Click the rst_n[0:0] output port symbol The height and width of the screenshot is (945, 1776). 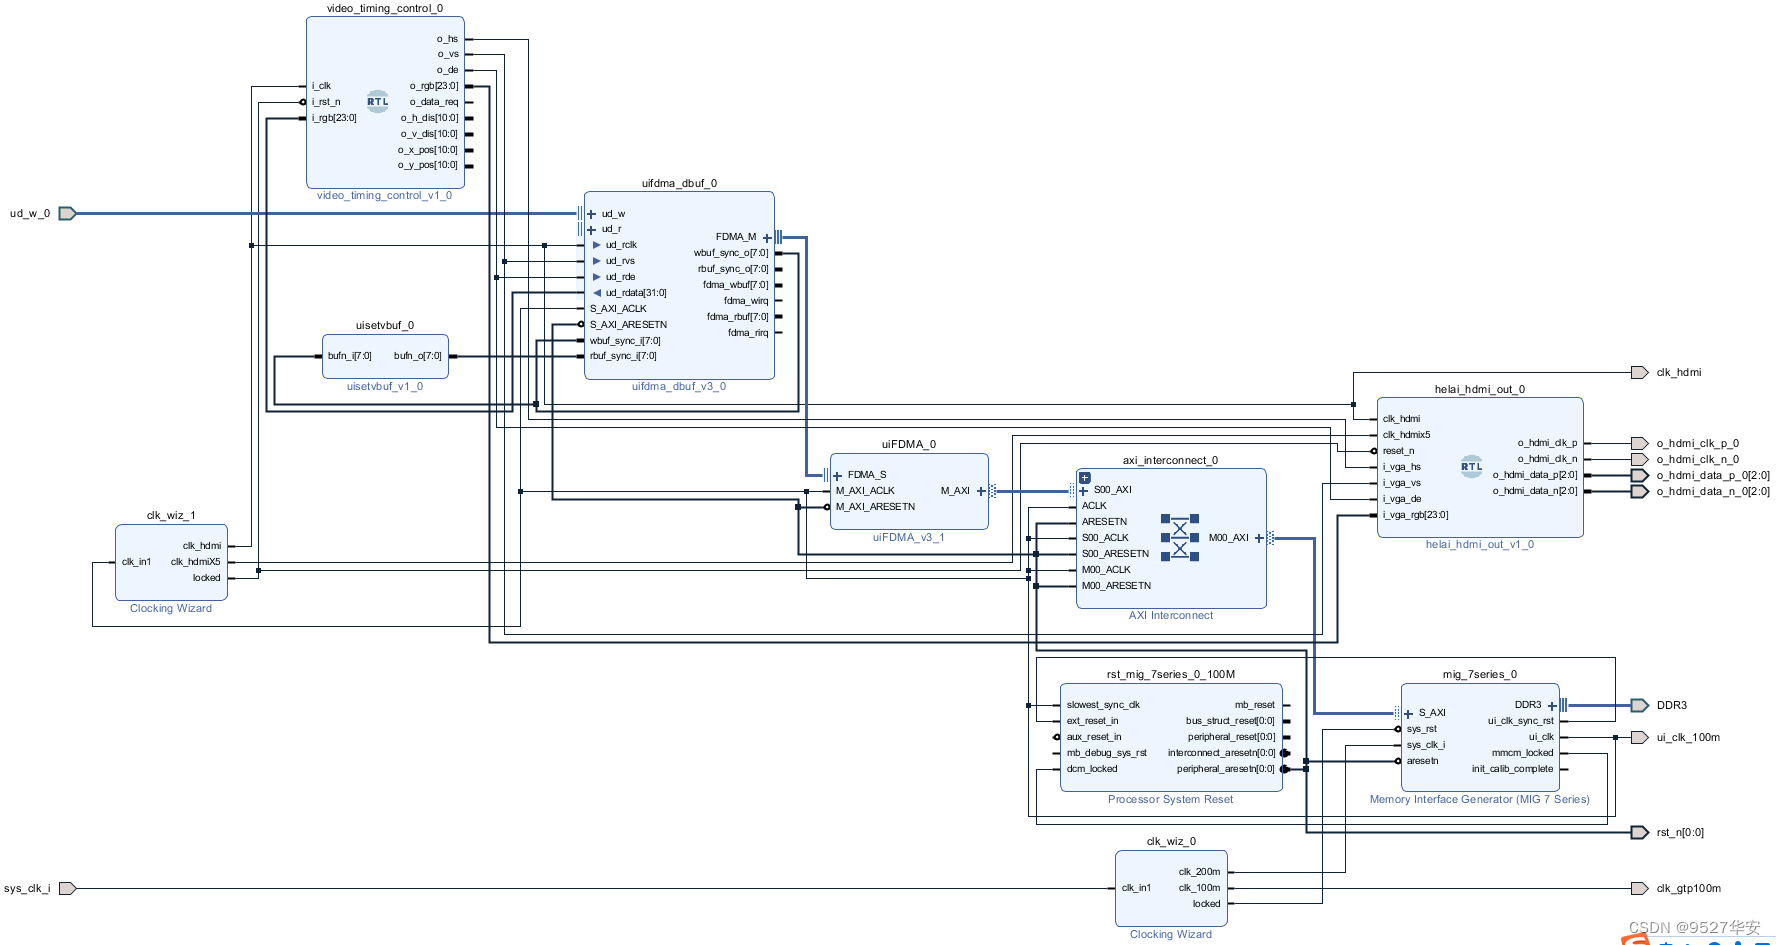pos(1639,832)
